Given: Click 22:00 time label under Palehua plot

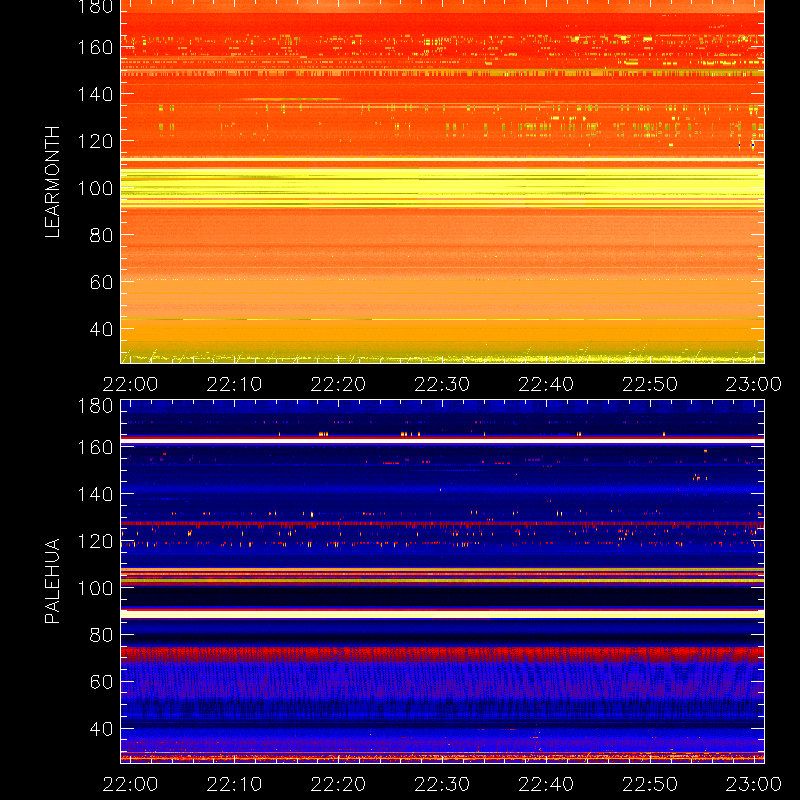Looking at the screenshot, I should click(130, 784).
